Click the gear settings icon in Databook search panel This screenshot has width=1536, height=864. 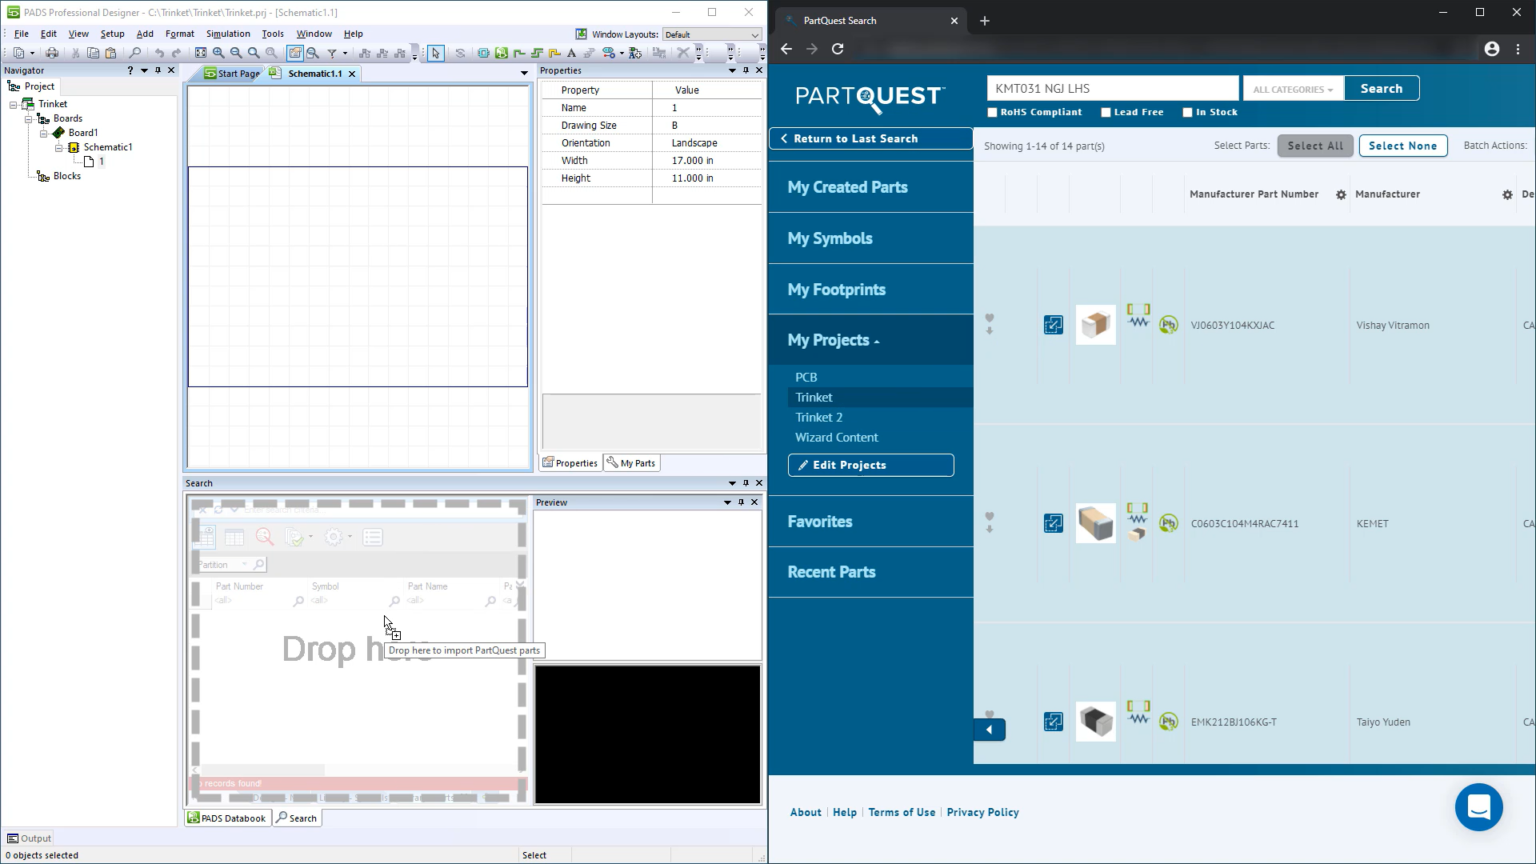[334, 537]
